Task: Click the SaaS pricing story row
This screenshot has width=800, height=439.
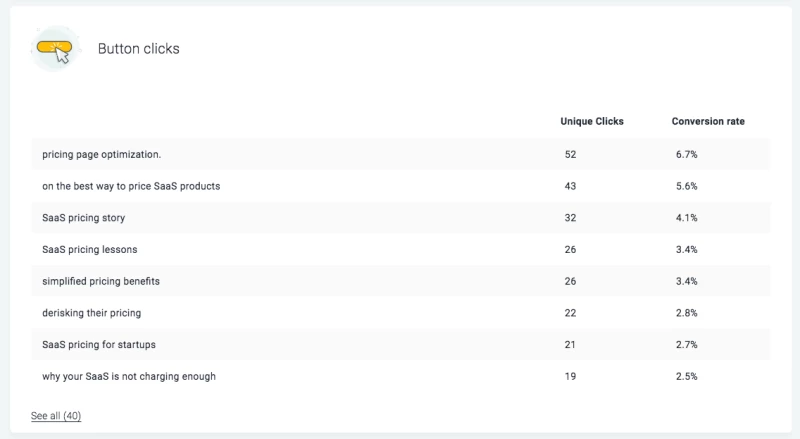Action: (84, 218)
